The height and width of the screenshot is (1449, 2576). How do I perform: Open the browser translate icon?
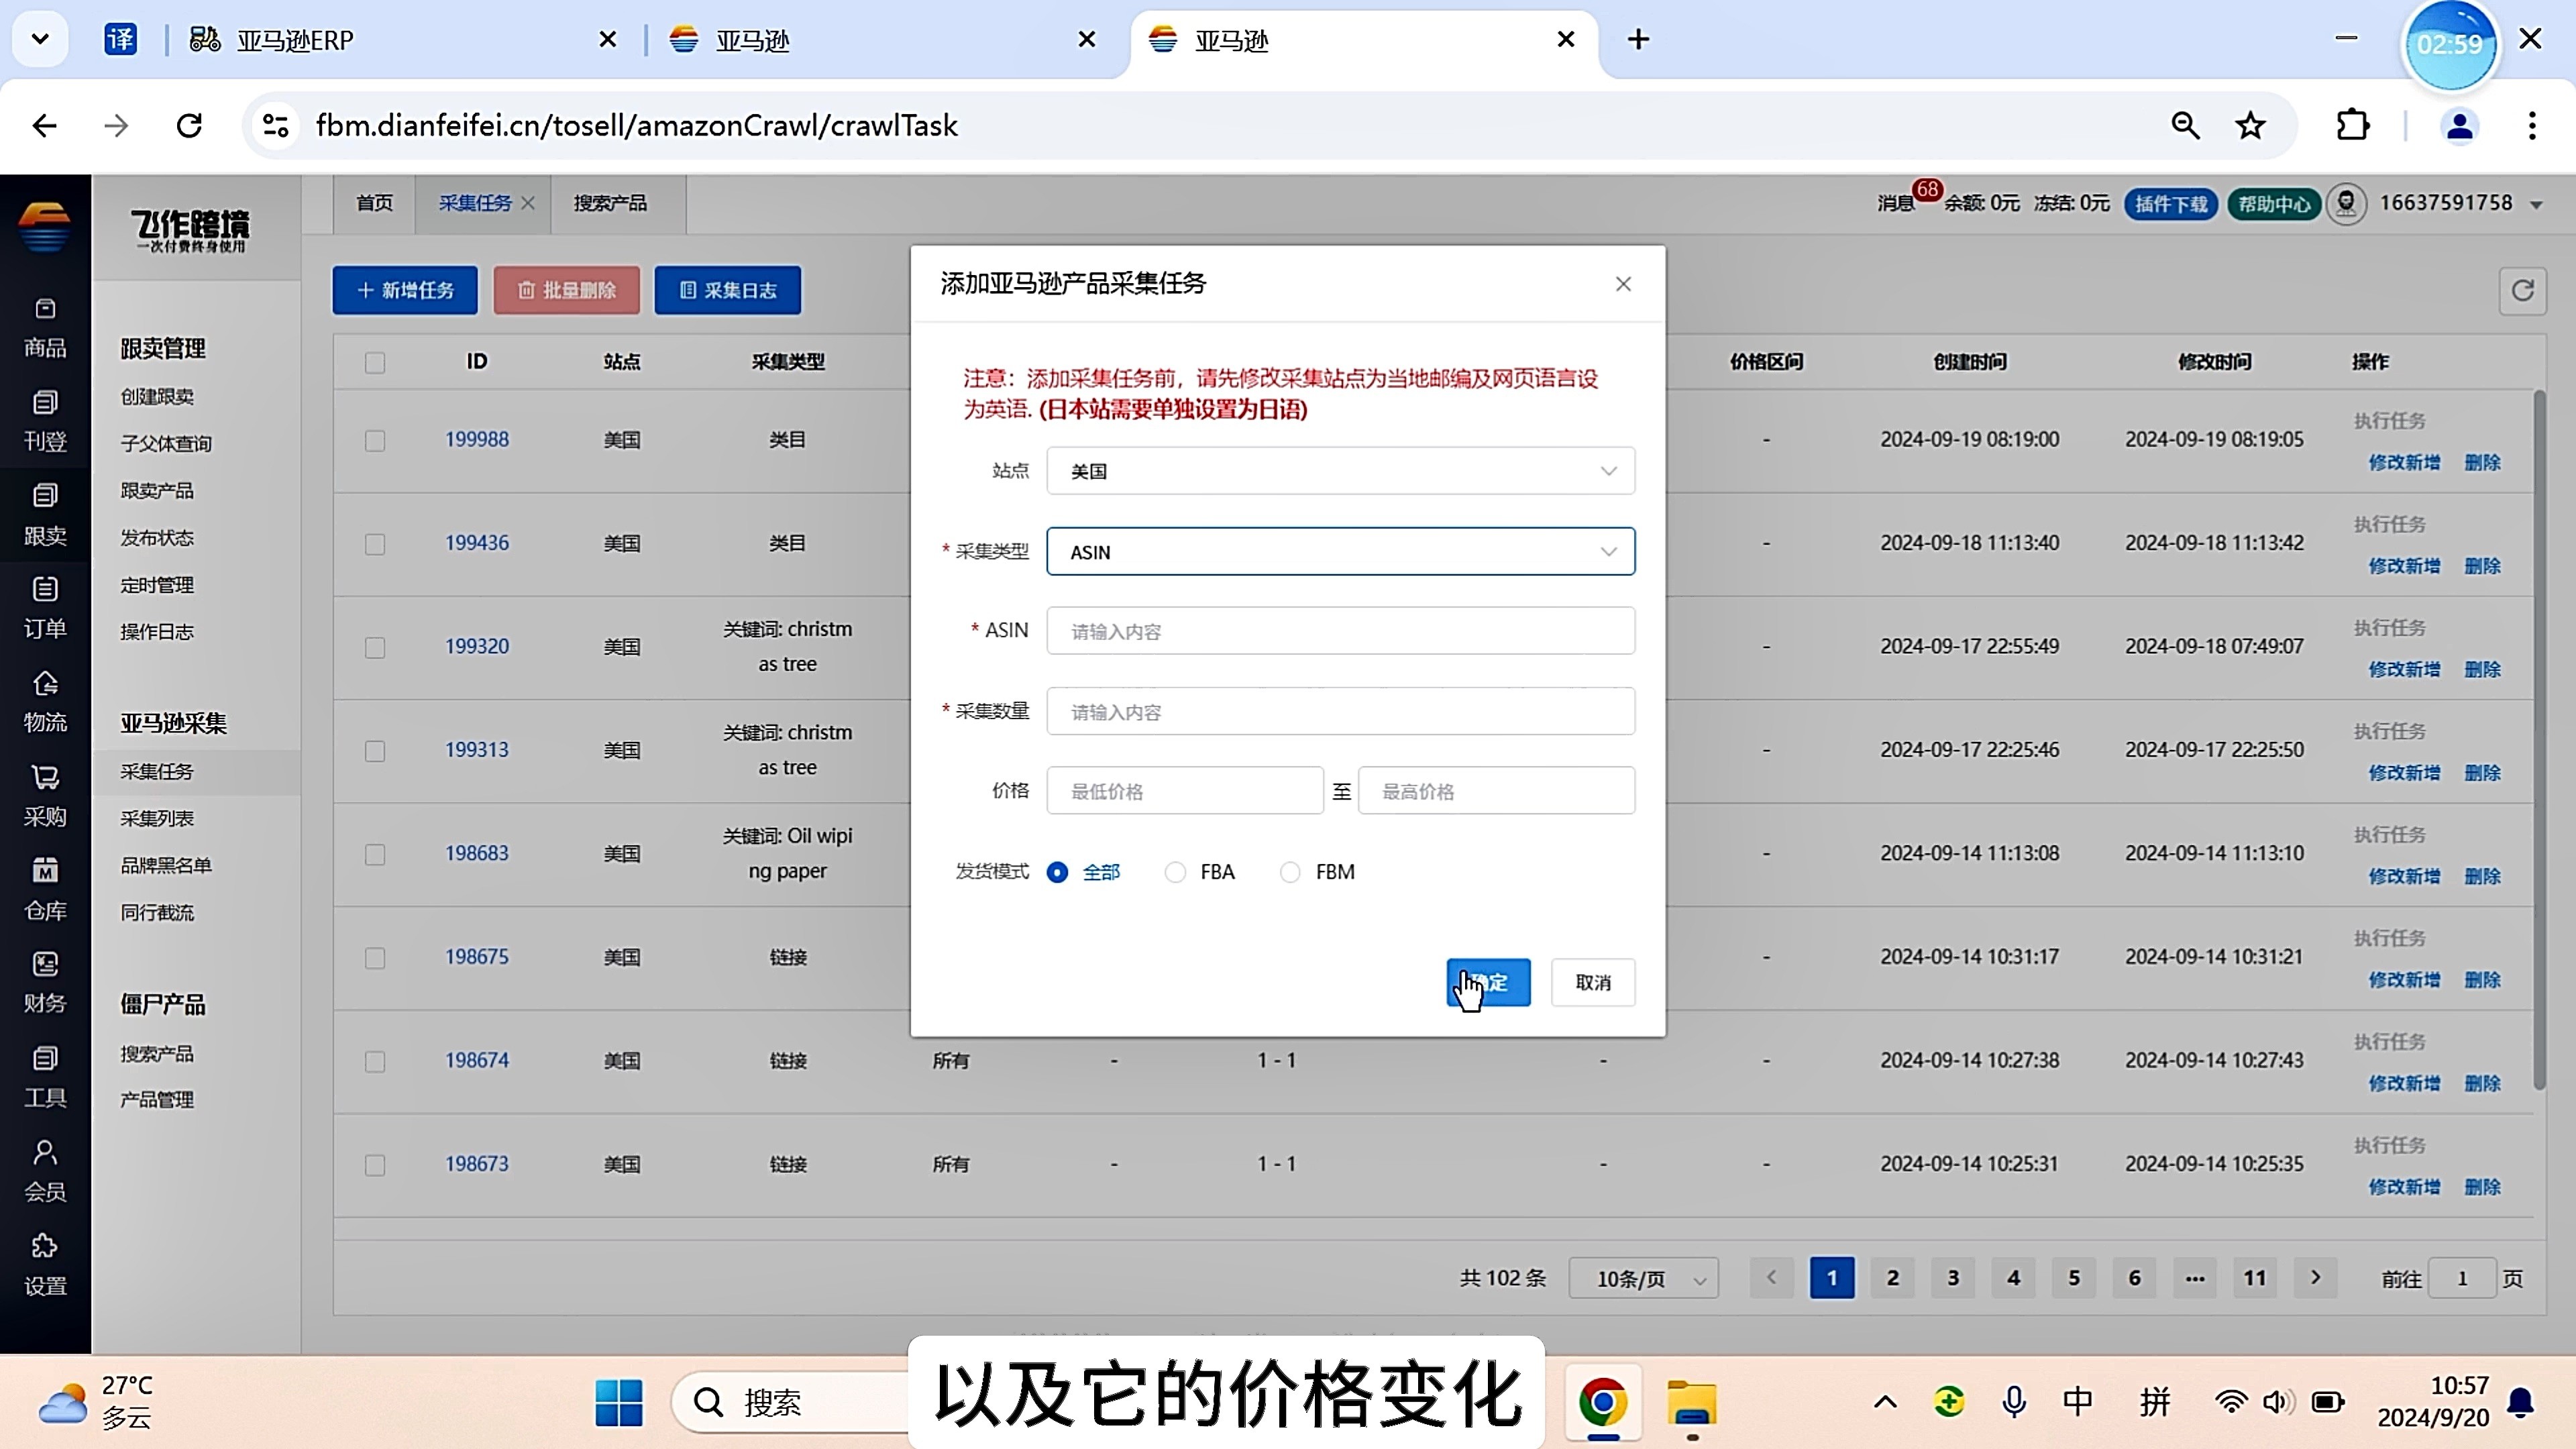[x=121, y=40]
